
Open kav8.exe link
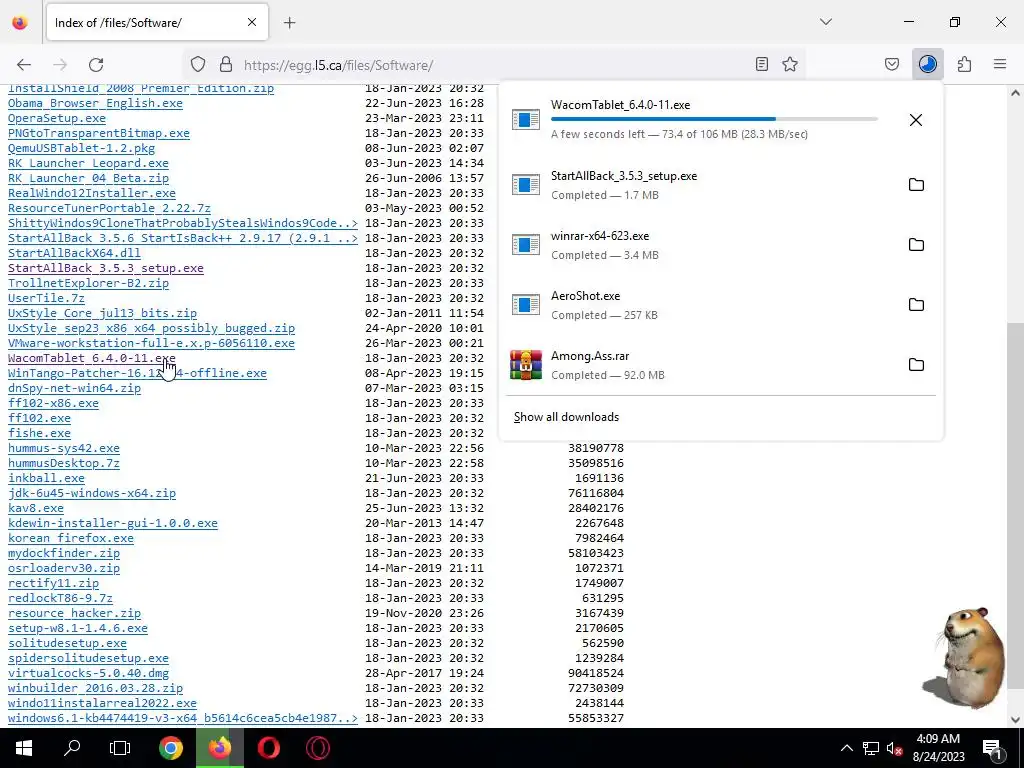point(36,509)
